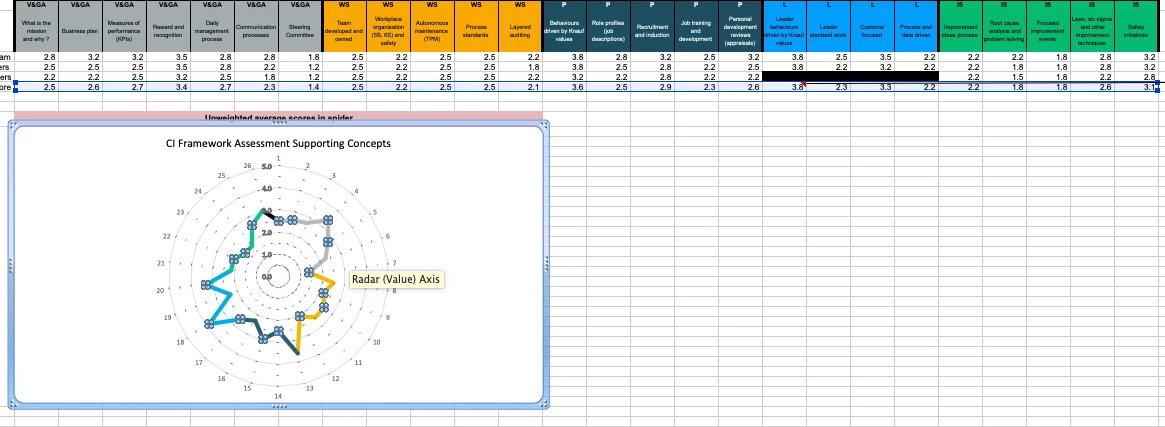Click the 3.4 score under Reward and recognition
Image resolution: width=1165 pixels, height=427 pixels.
pos(168,88)
